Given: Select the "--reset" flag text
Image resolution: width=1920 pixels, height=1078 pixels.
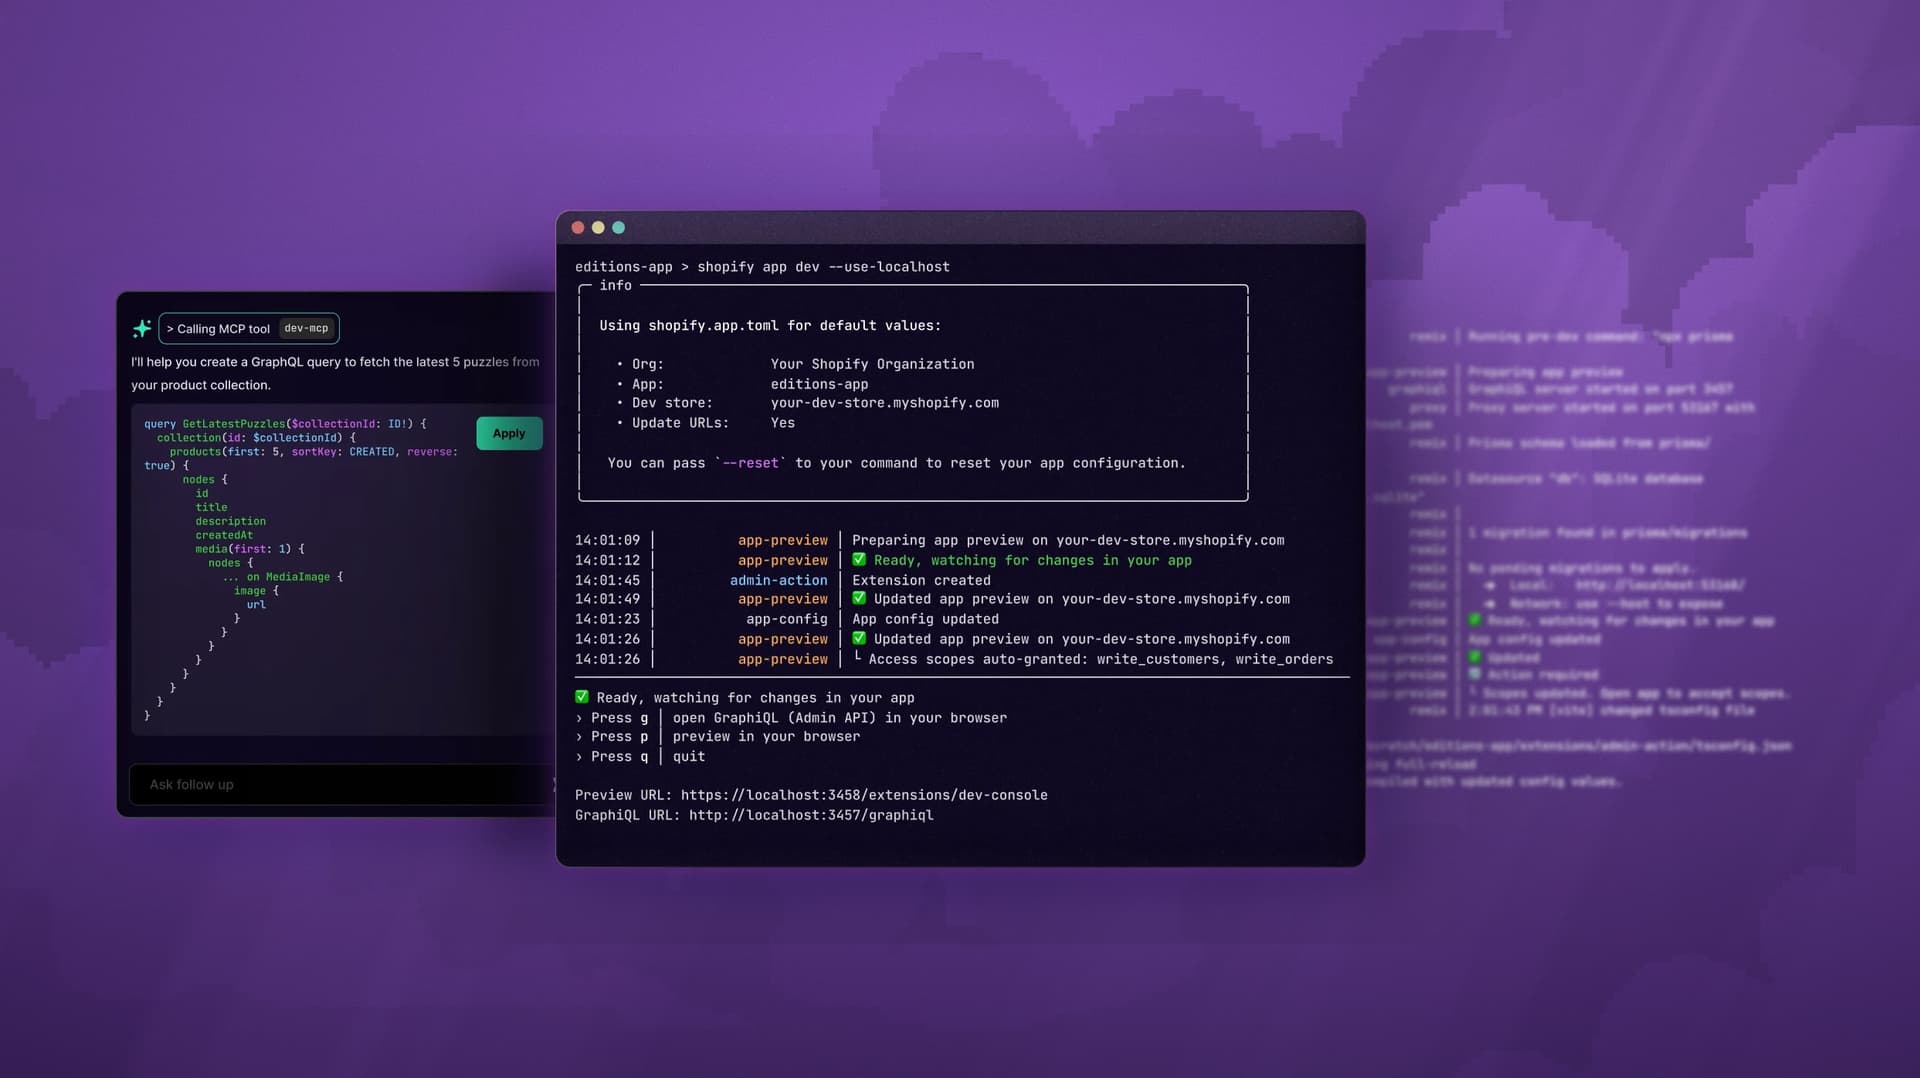Looking at the screenshot, I should tap(750, 463).
